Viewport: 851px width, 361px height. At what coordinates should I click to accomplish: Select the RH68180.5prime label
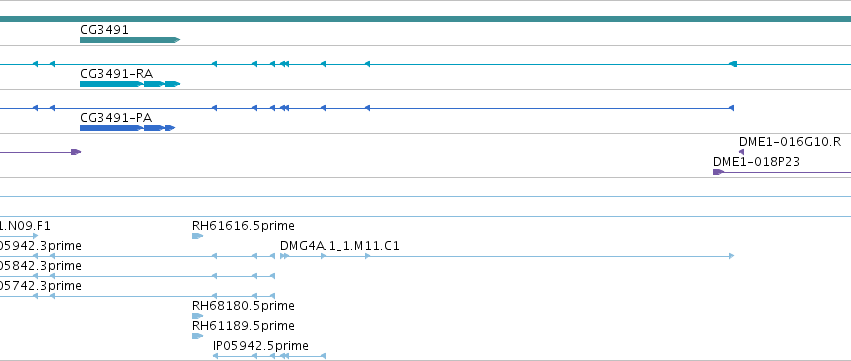pyautogui.click(x=243, y=306)
